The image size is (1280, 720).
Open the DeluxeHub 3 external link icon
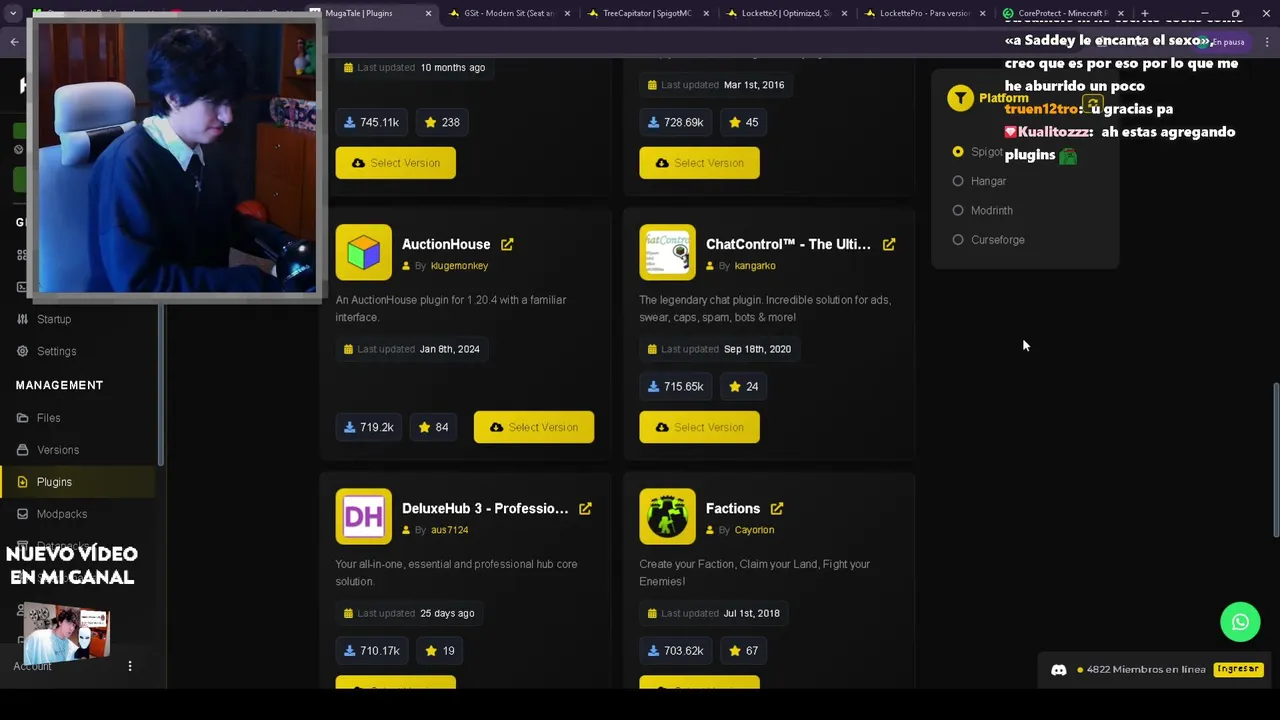(x=585, y=508)
